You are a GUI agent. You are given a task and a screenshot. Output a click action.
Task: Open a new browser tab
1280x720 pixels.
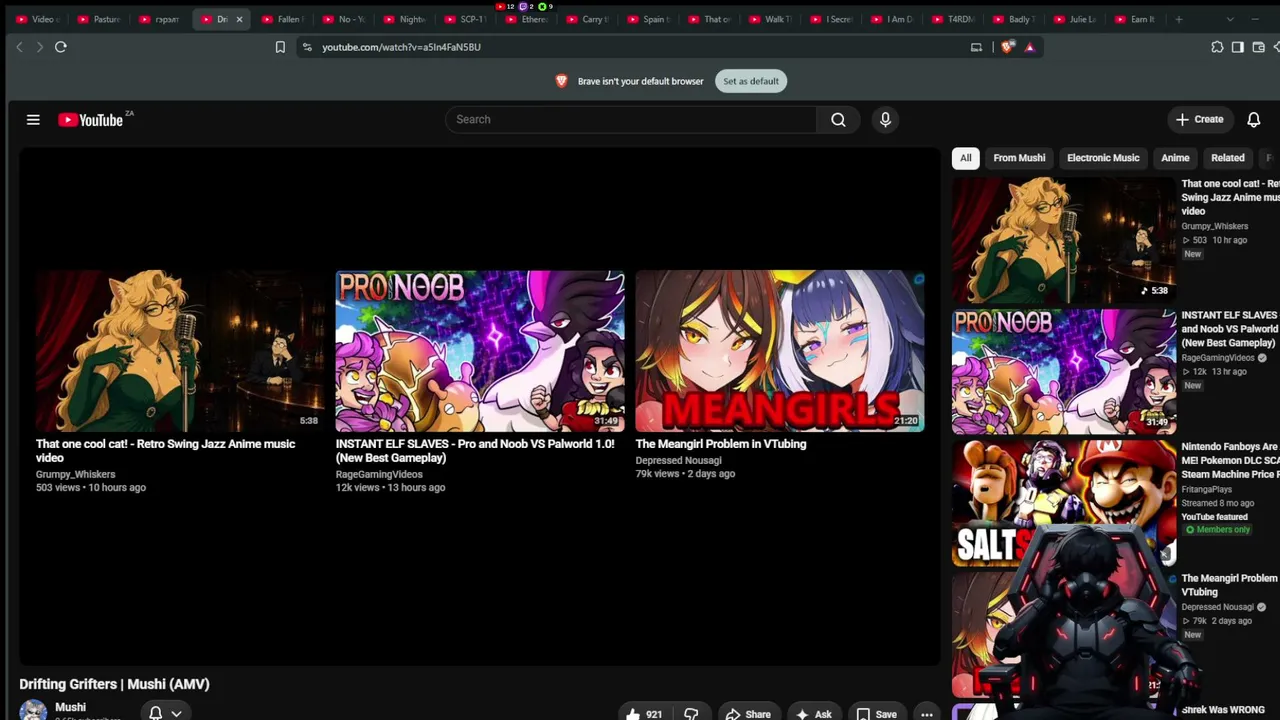pos(1179,19)
